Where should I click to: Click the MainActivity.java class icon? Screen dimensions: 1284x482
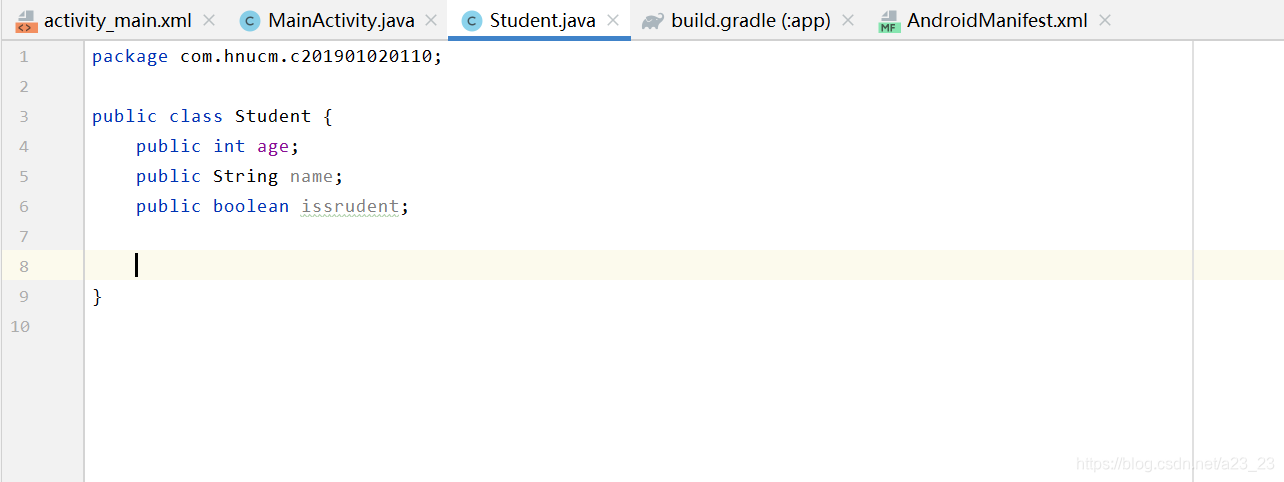(x=251, y=21)
